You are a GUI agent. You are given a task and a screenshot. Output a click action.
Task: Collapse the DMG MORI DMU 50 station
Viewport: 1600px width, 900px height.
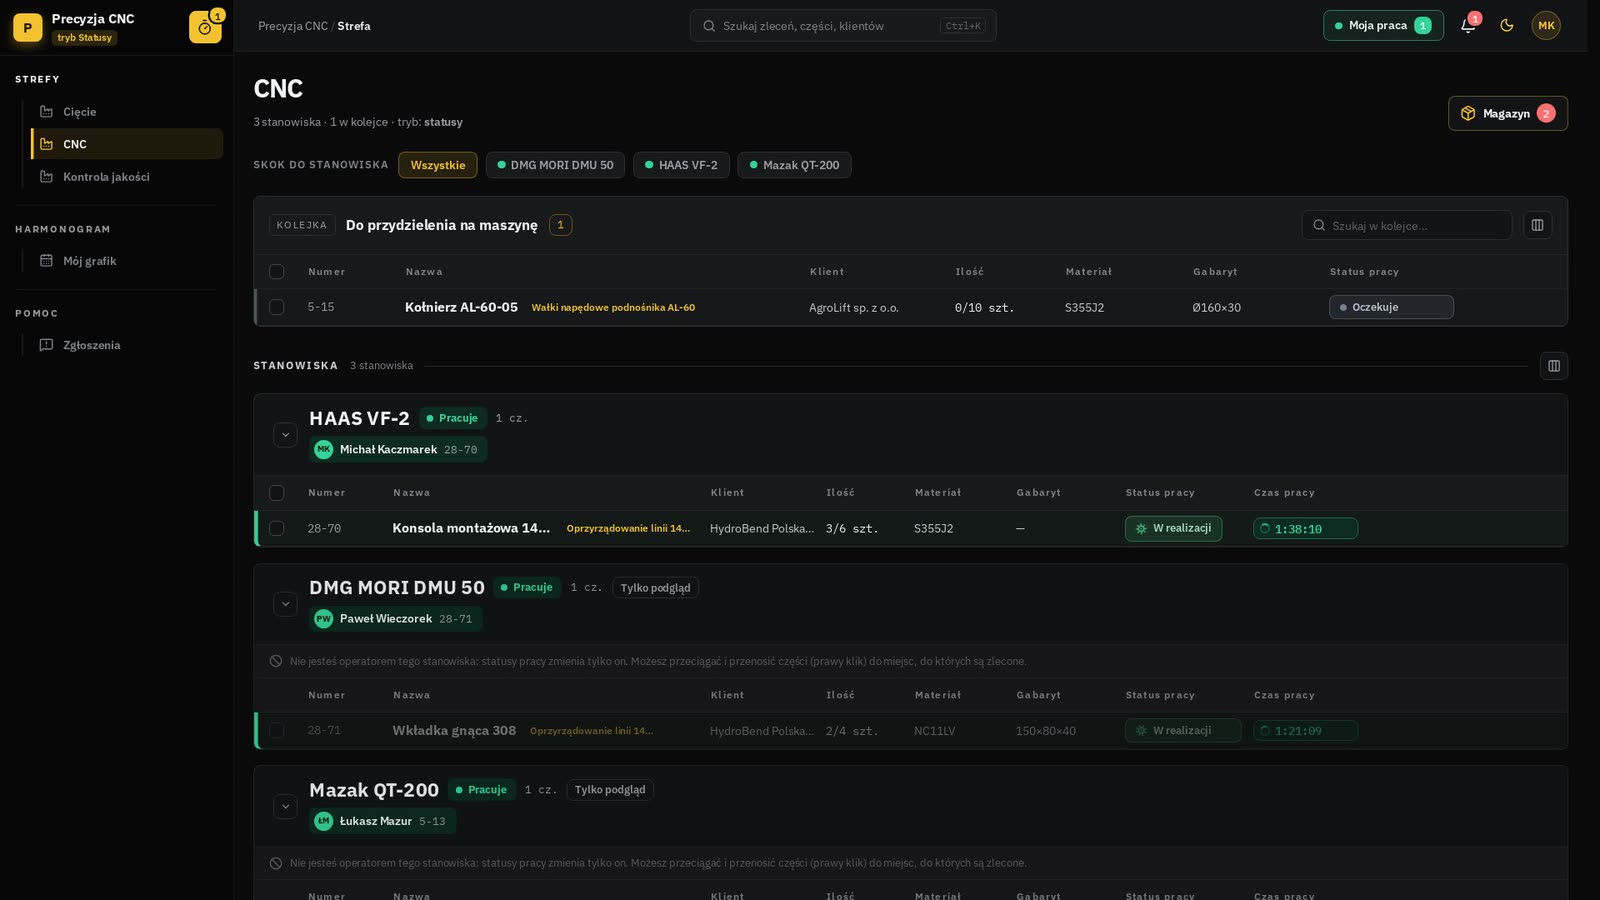[285, 604]
